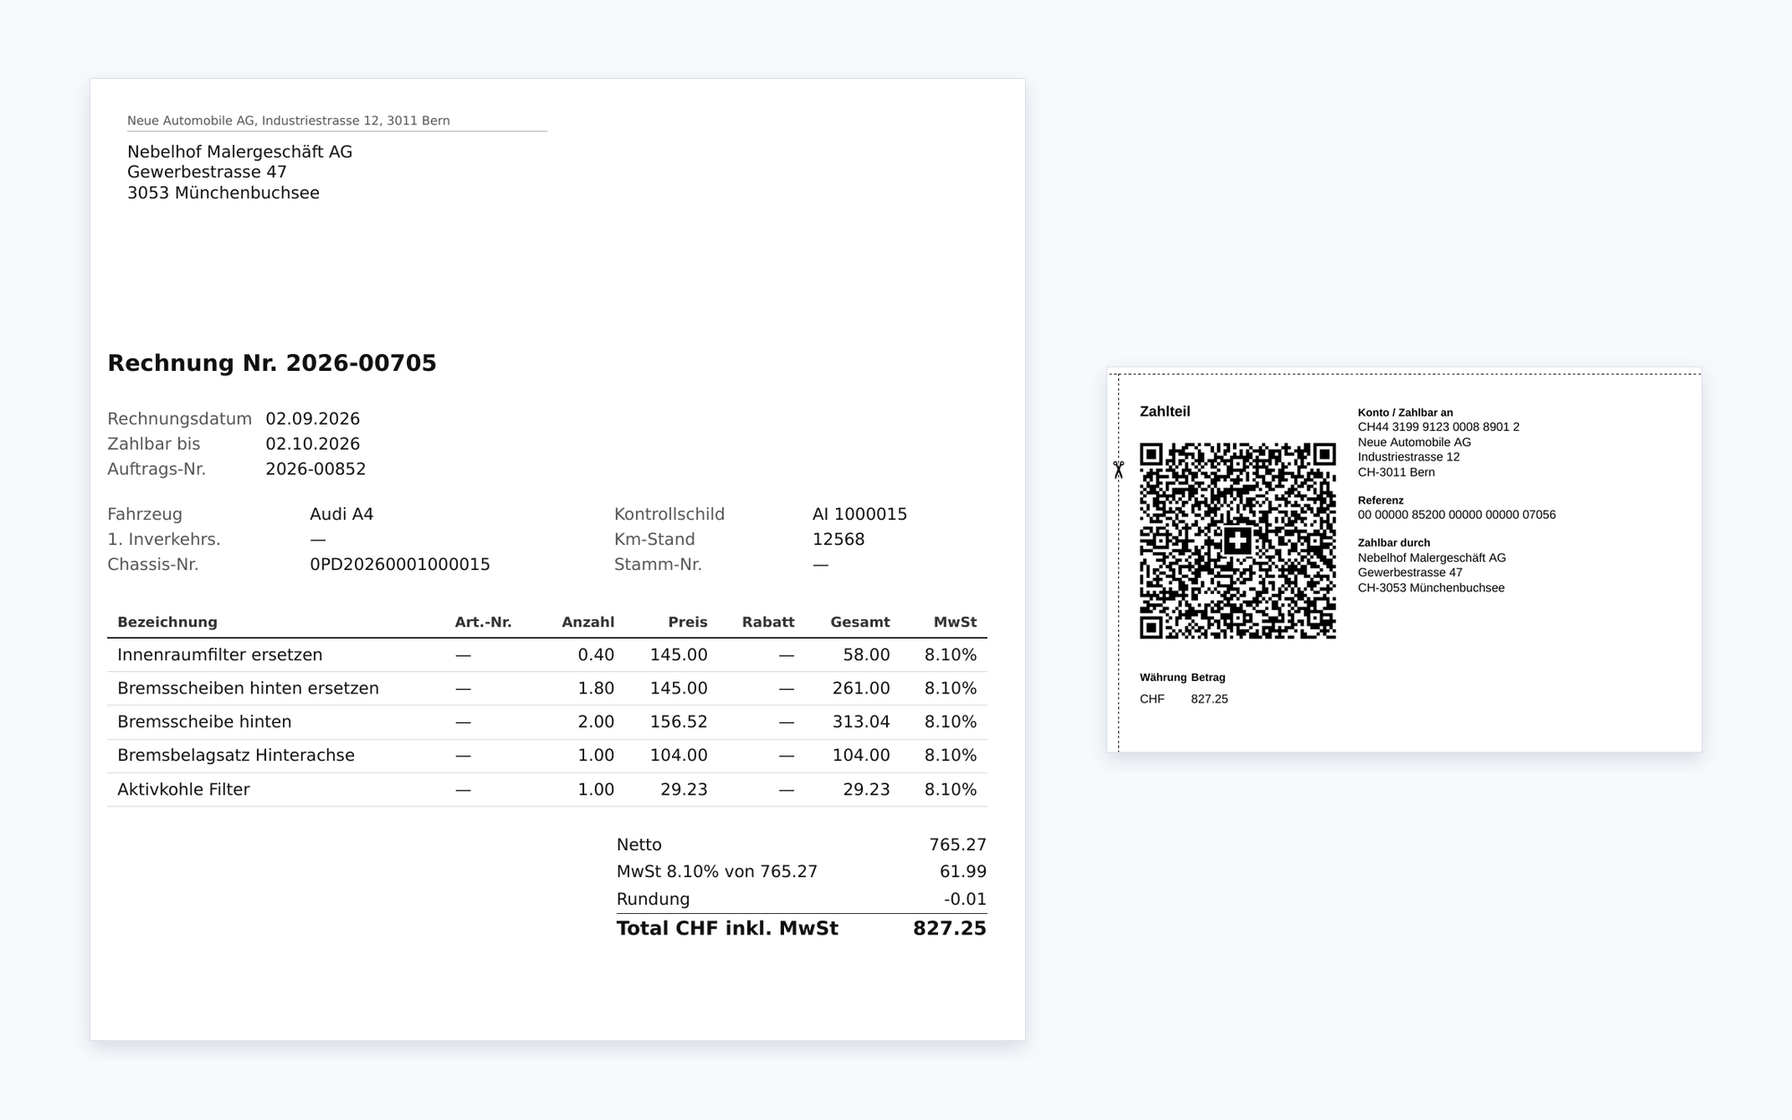Click CH-3053 Münchenbuchsee on payment slip

1431,588
